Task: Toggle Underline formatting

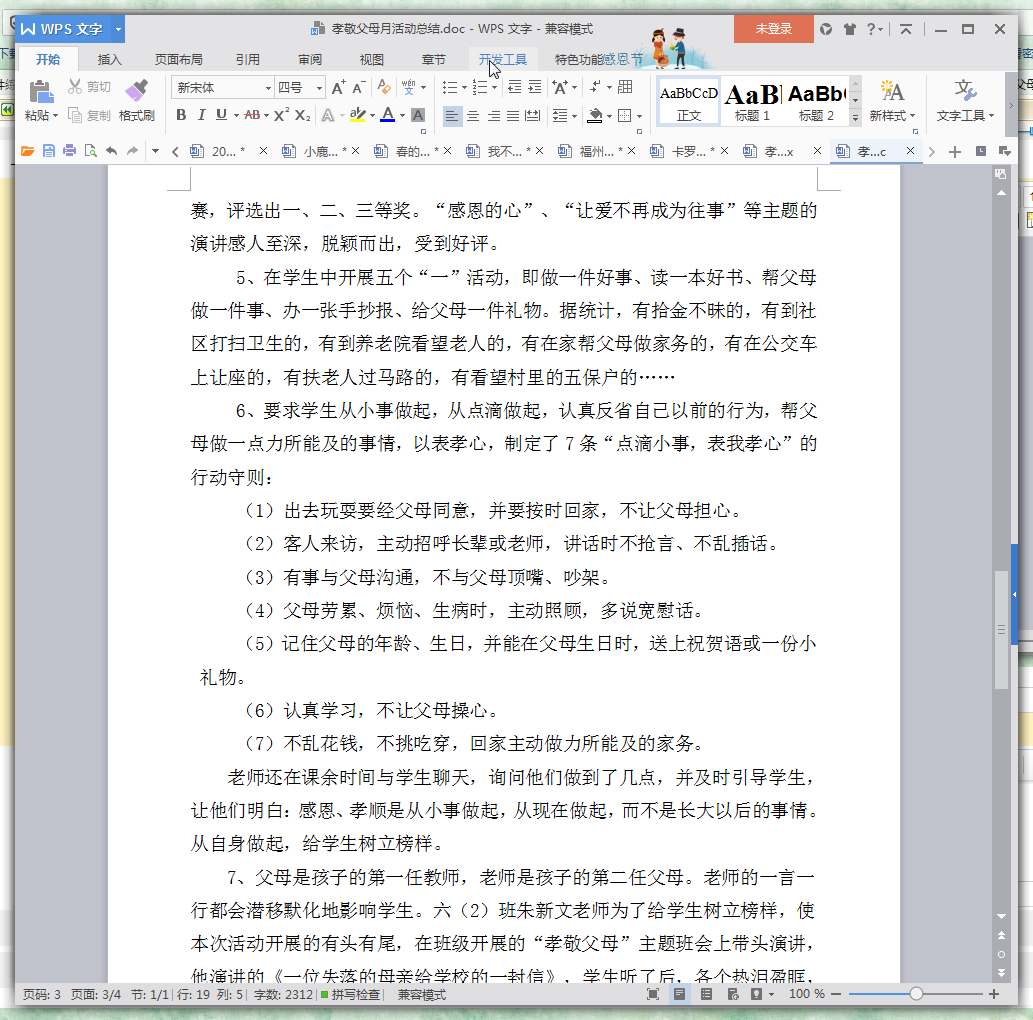Action: 221,115
